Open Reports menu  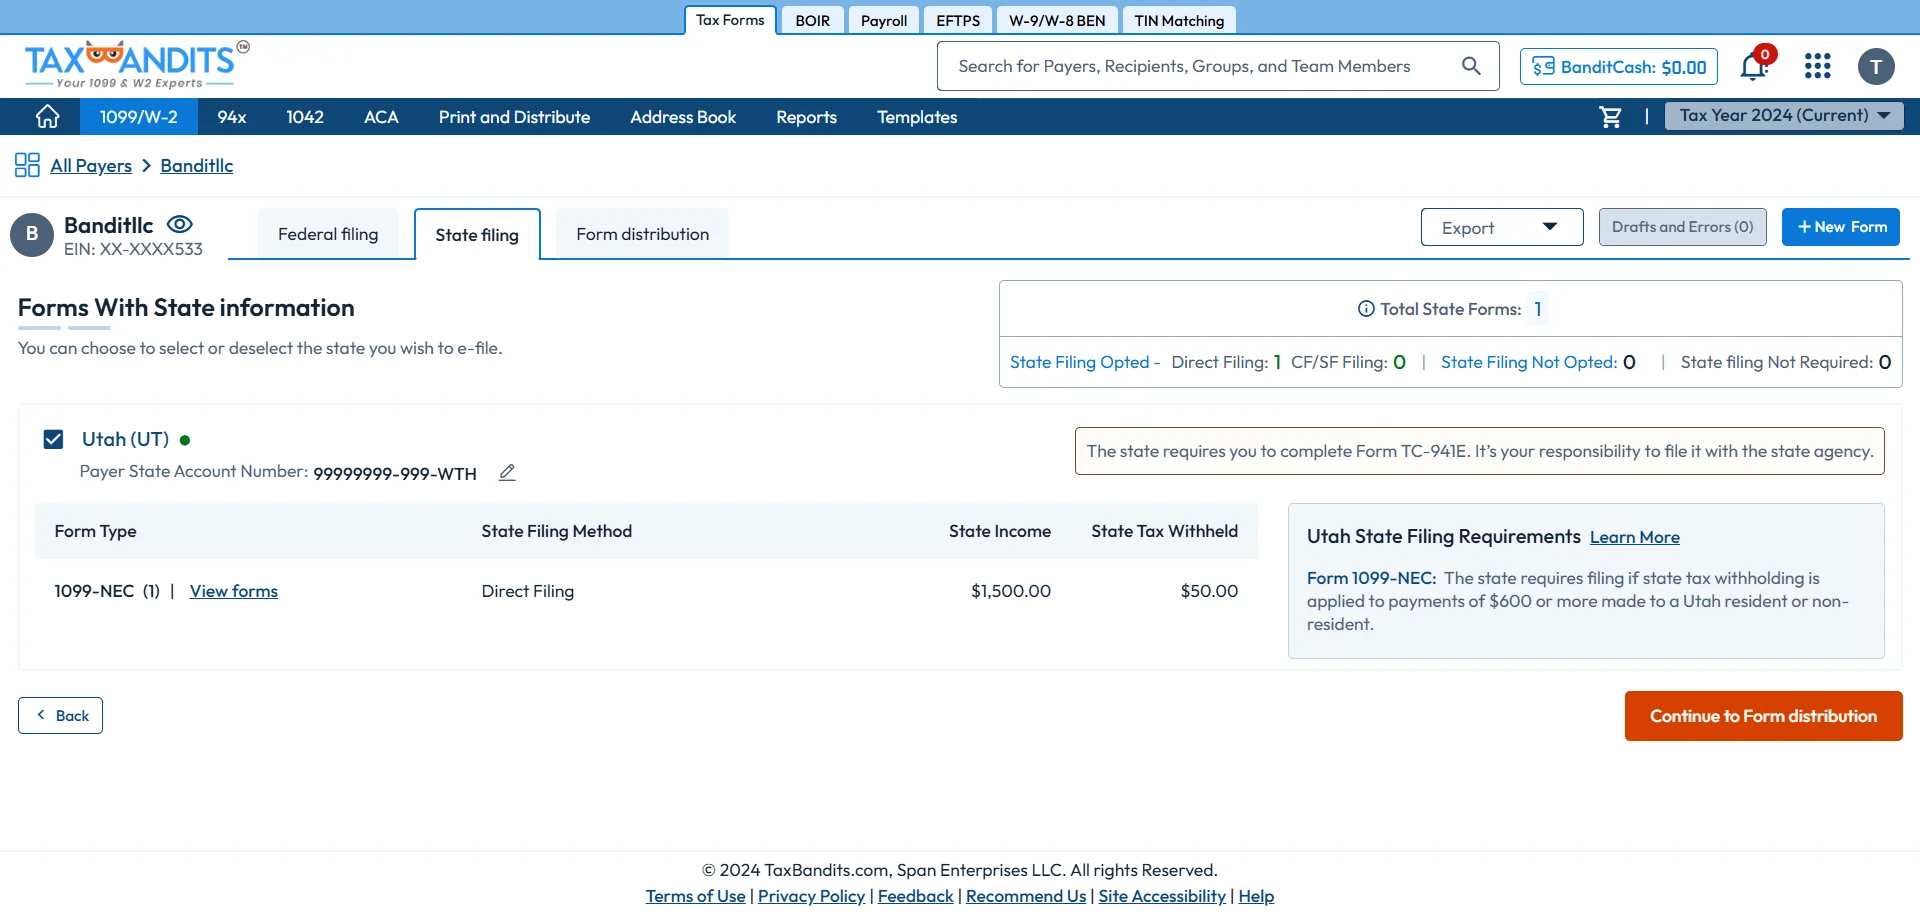tap(806, 117)
